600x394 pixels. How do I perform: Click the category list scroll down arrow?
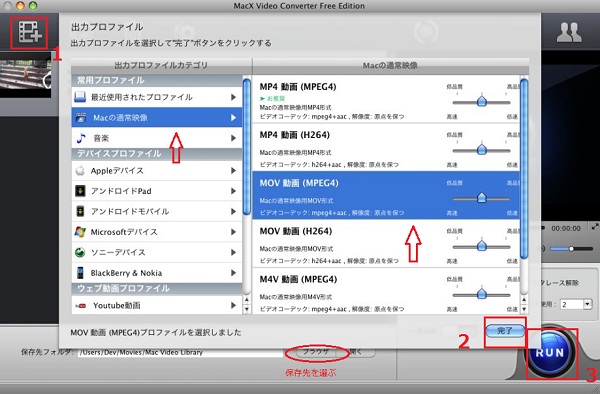247,309
